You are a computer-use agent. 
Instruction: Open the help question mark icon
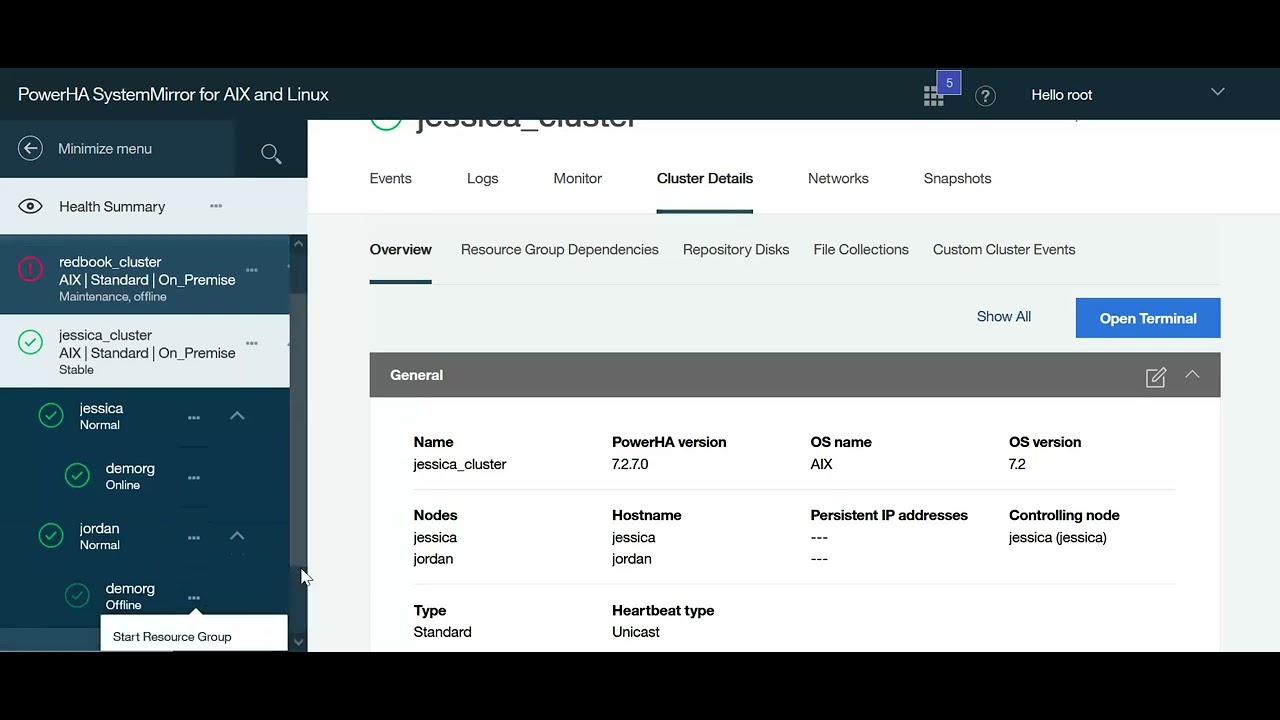click(x=985, y=96)
